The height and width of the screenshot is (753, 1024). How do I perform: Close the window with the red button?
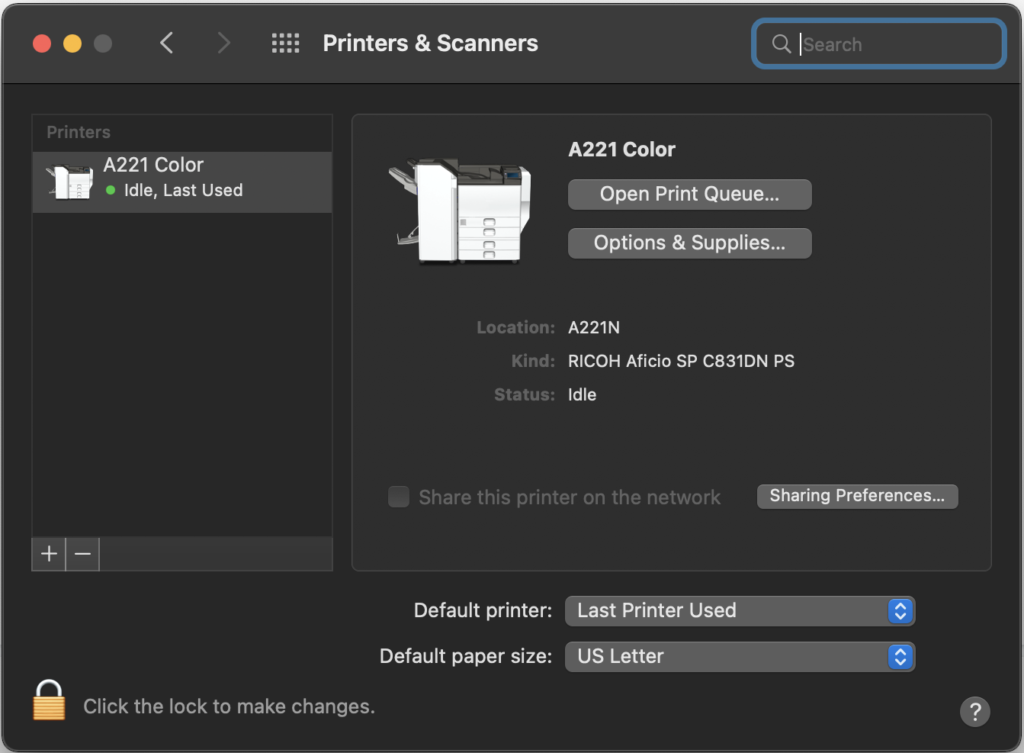tap(42, 43)
